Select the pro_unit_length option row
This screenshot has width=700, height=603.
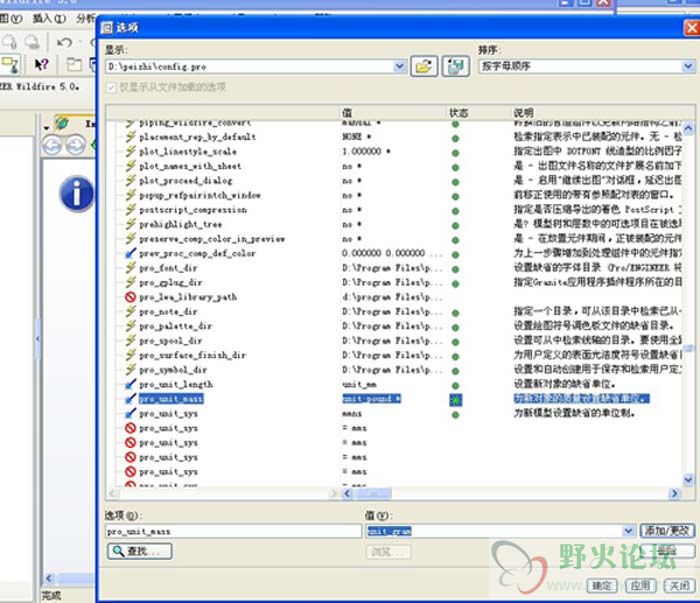click(x=176, y=384)
